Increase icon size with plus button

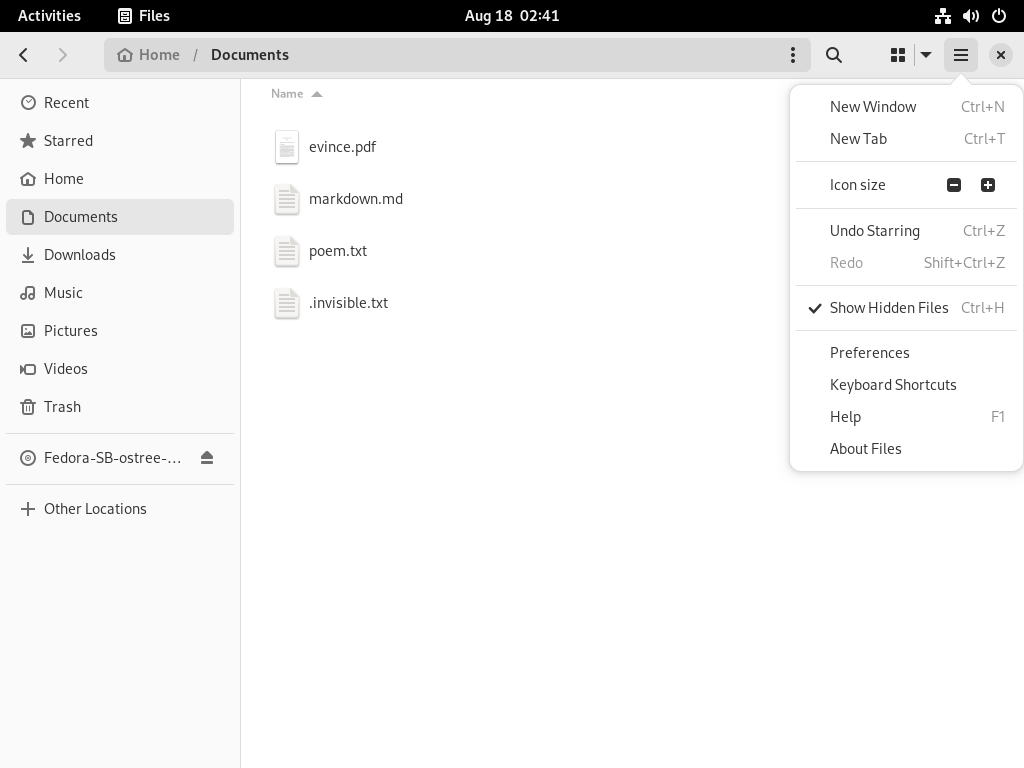987,185
